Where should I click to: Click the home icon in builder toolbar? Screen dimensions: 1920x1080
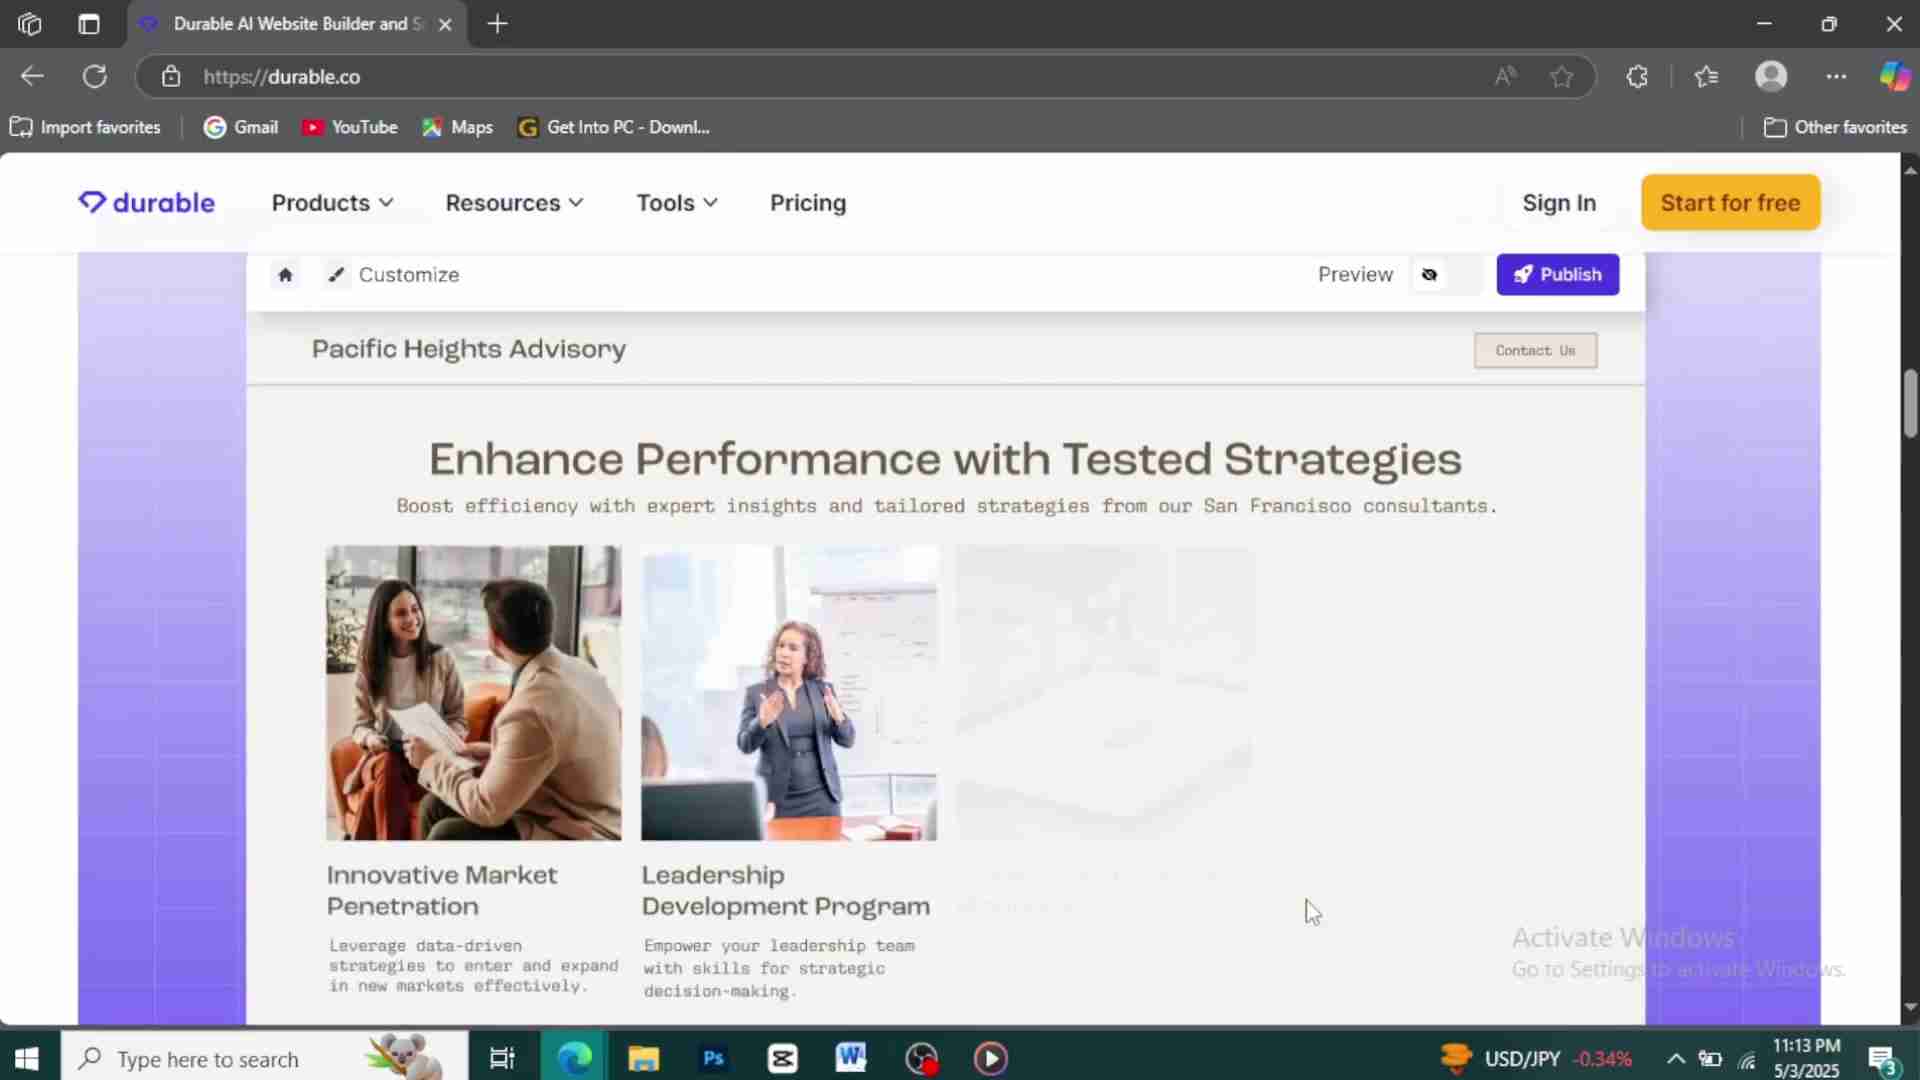pos(285,275)
